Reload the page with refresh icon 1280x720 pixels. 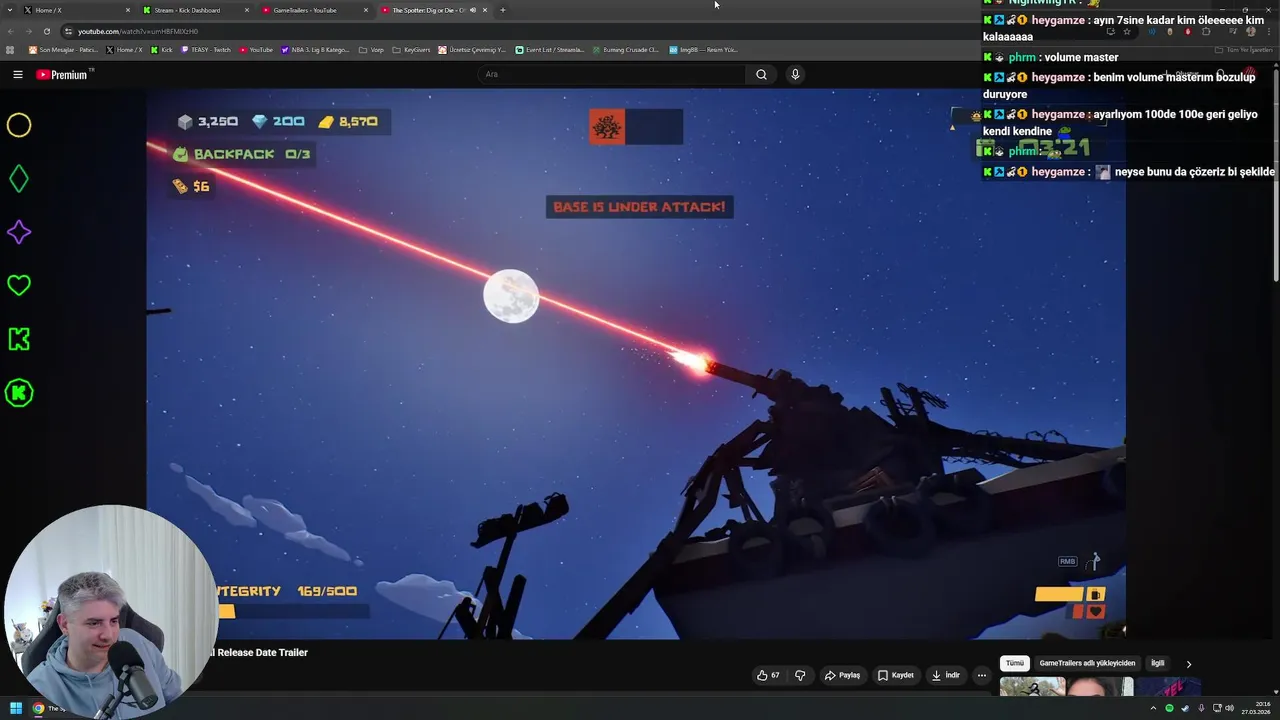[x=47, y=31]
